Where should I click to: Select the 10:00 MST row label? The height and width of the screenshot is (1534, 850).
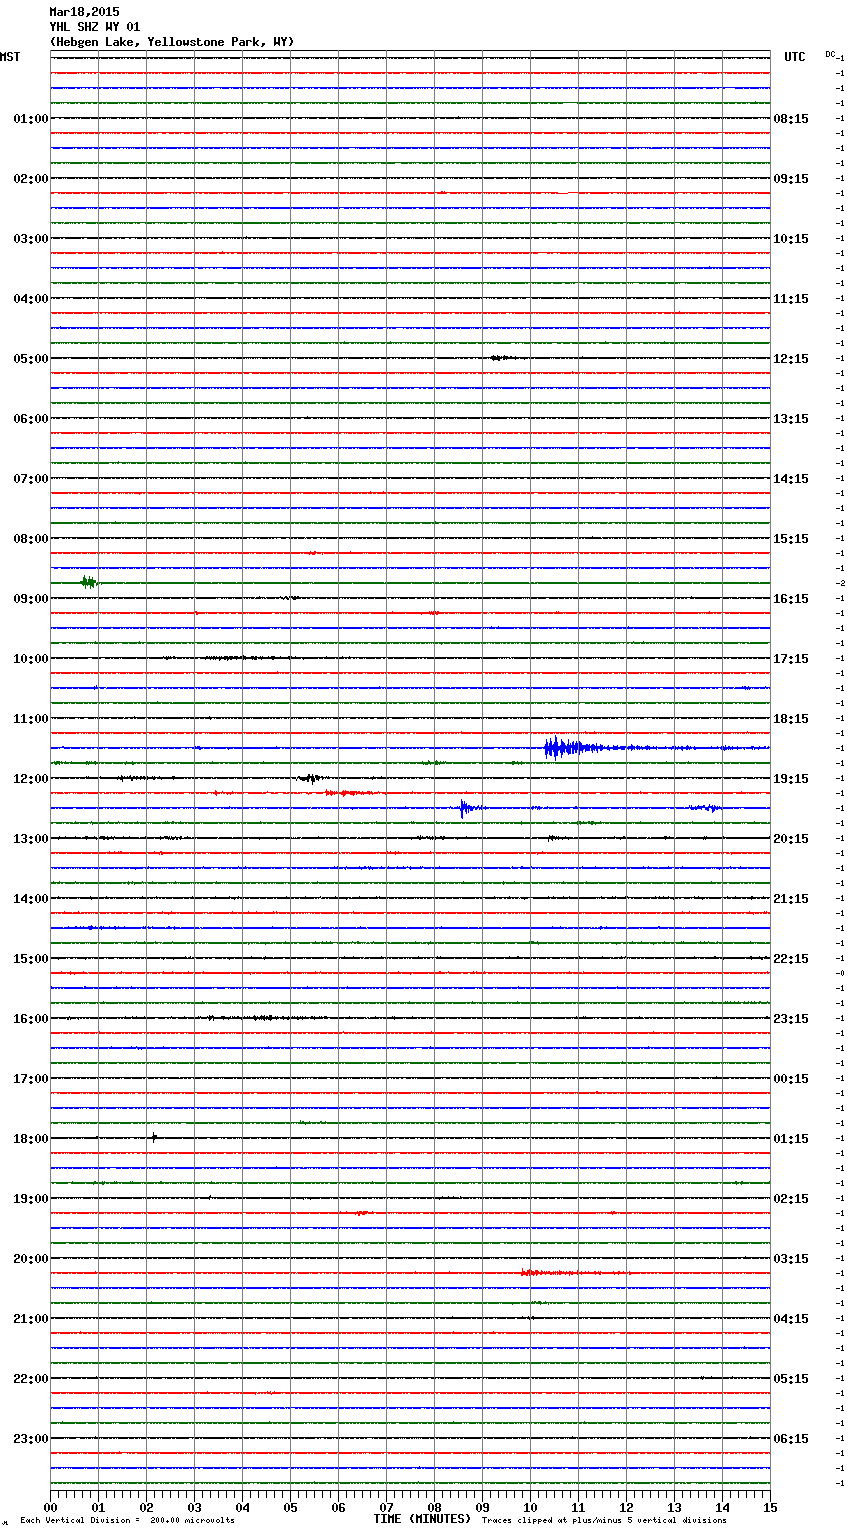[31, 659]
